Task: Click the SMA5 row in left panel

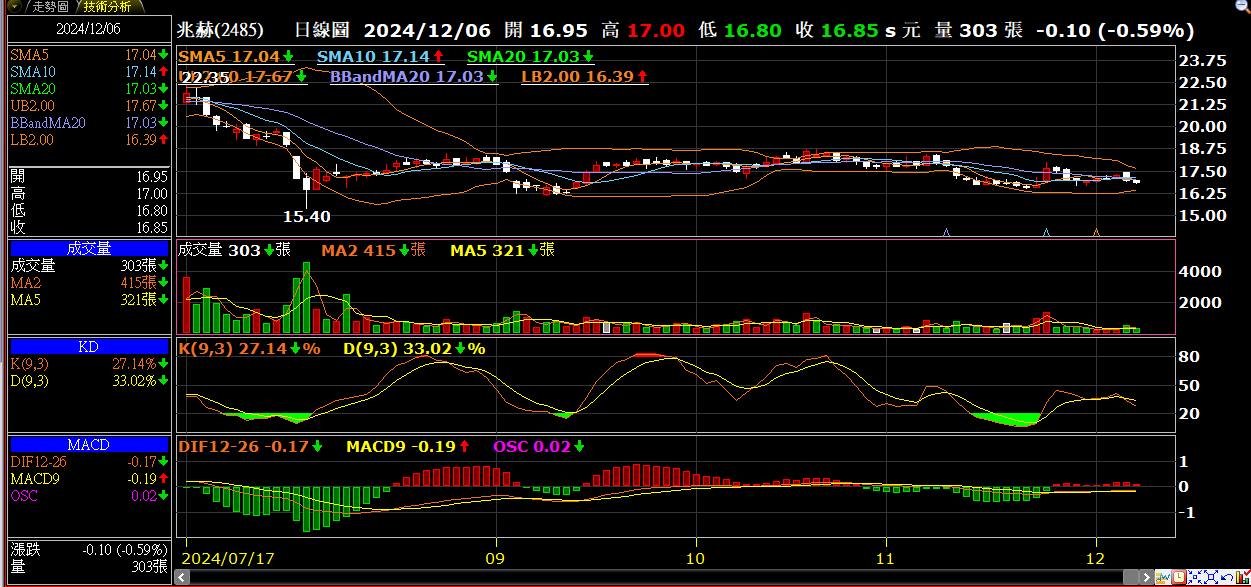Action: tap(89, 54)
